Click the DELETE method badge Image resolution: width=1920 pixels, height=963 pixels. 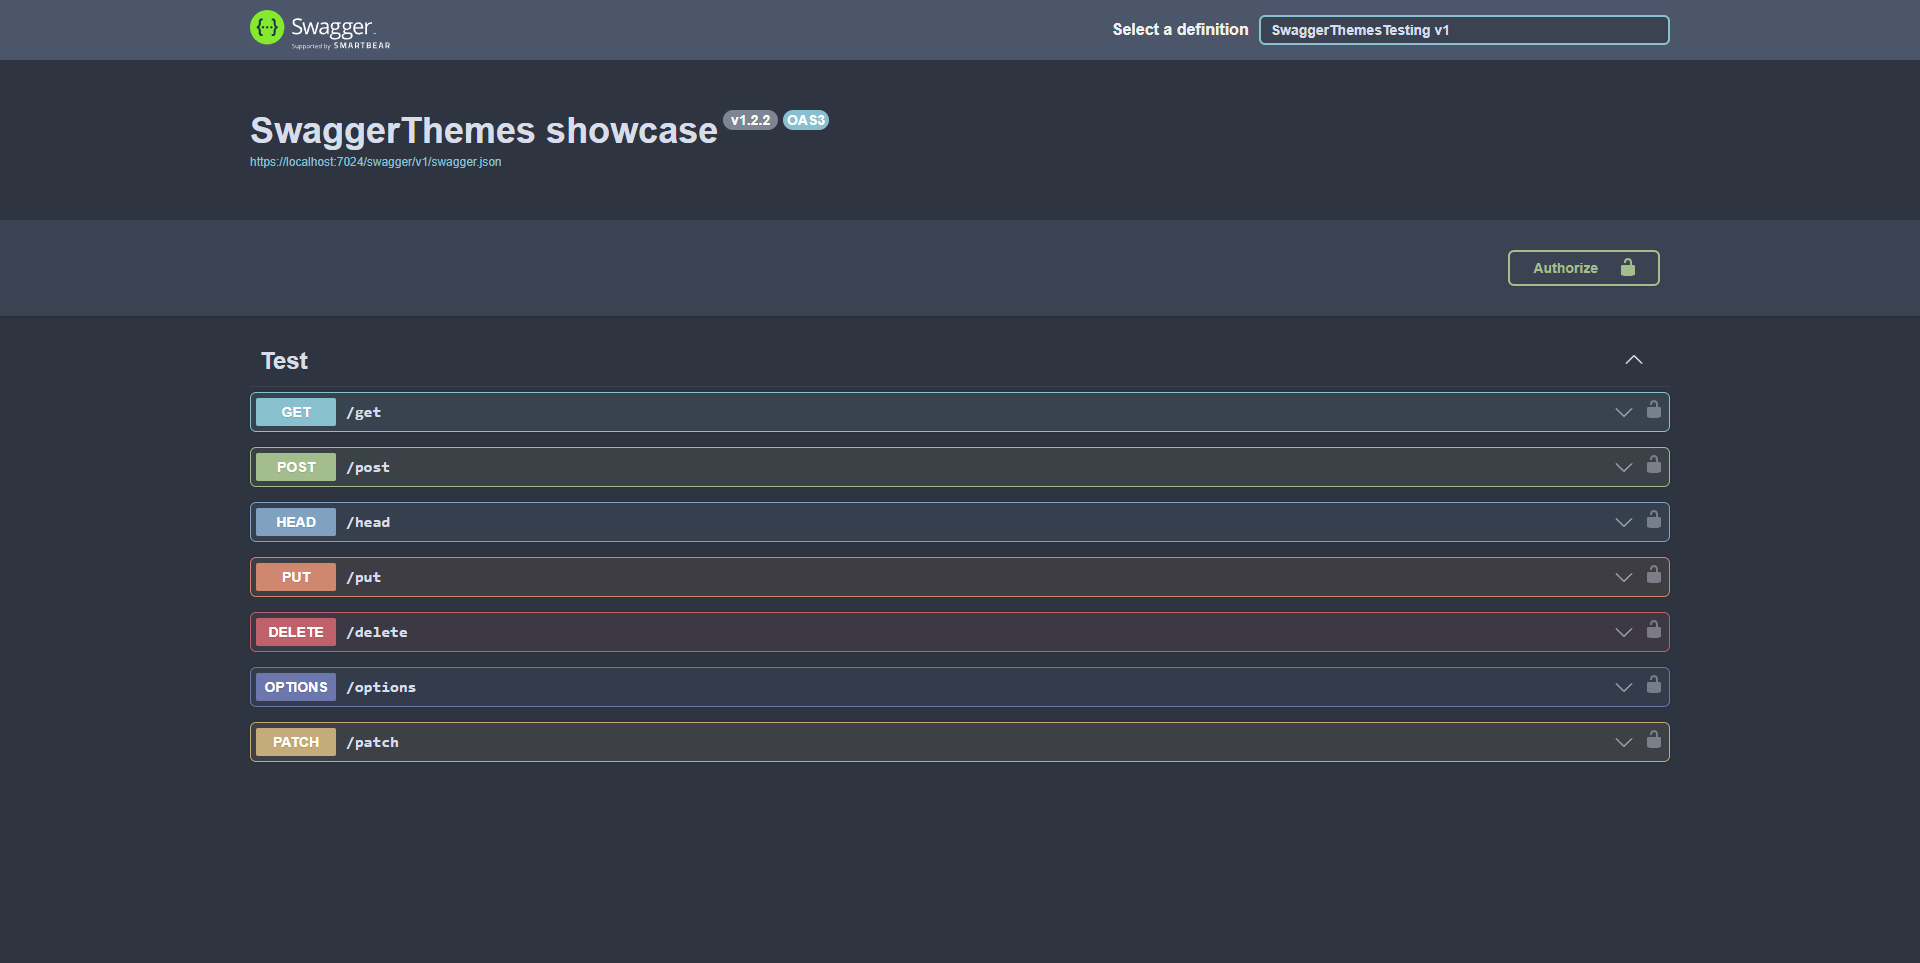tap(296, 632)
